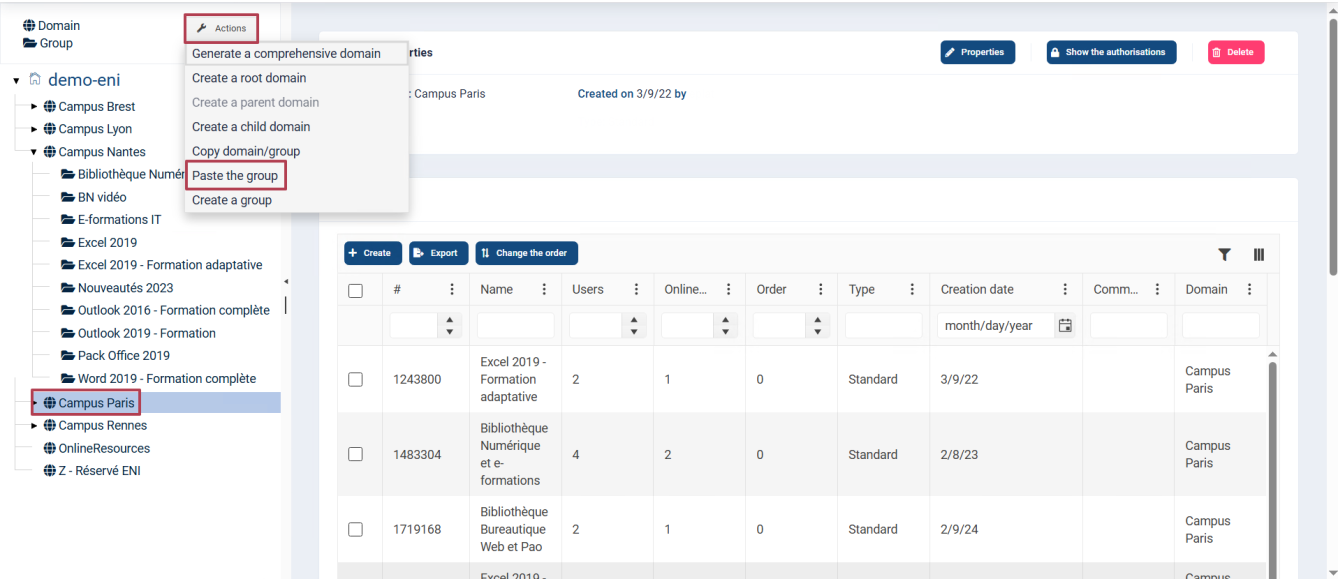
Task: Click the filter funnel icon above table
Action: click(1224, 254)
